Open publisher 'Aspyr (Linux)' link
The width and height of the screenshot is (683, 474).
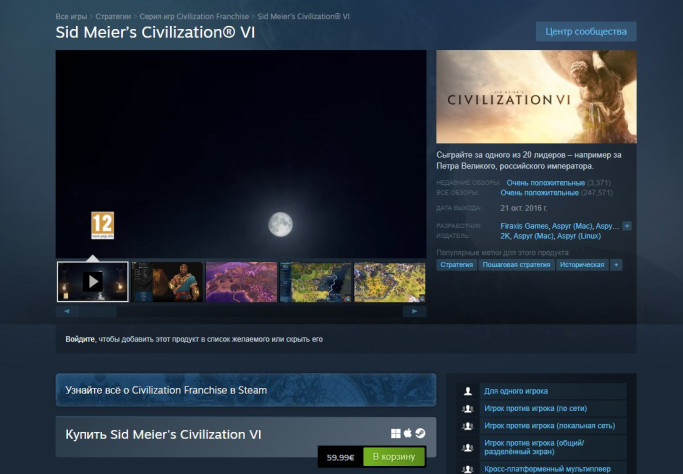(x=579, y=236)
